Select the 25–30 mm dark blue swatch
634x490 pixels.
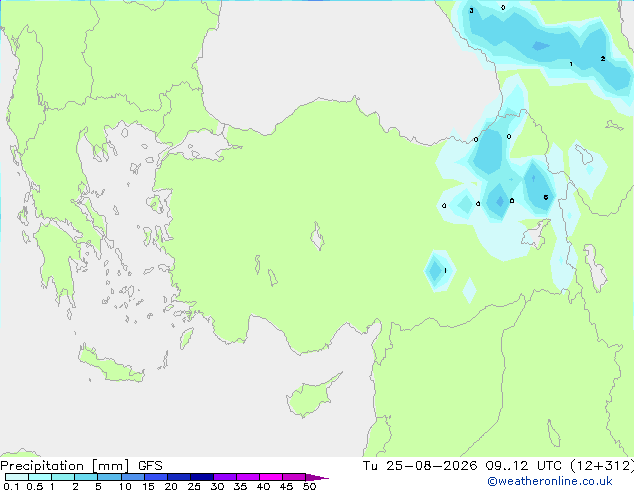(201, 477)
